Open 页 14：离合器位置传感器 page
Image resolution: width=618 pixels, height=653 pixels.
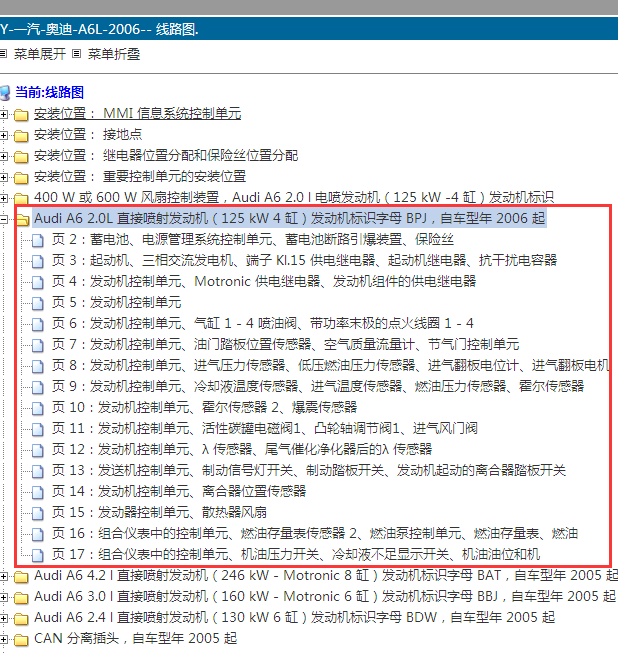[179, 491]
